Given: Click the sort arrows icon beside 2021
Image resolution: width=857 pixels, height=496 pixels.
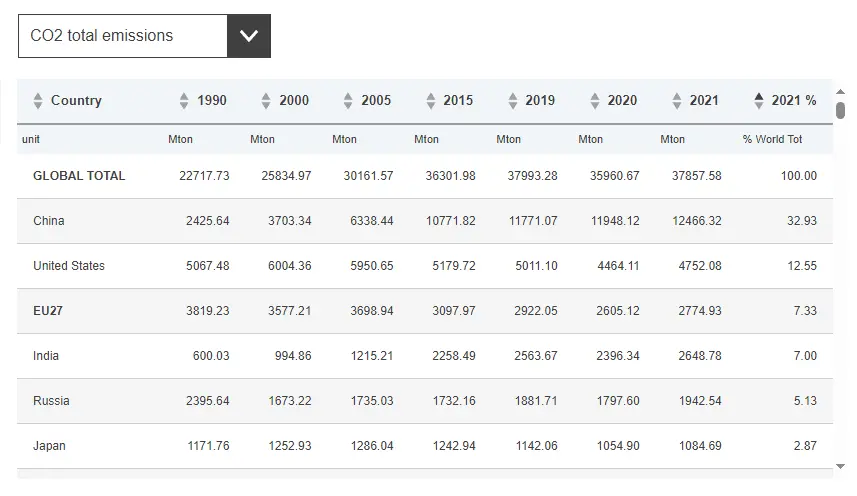Looking at the screenshot, I should pyautogui.click(x=676, y=101).
